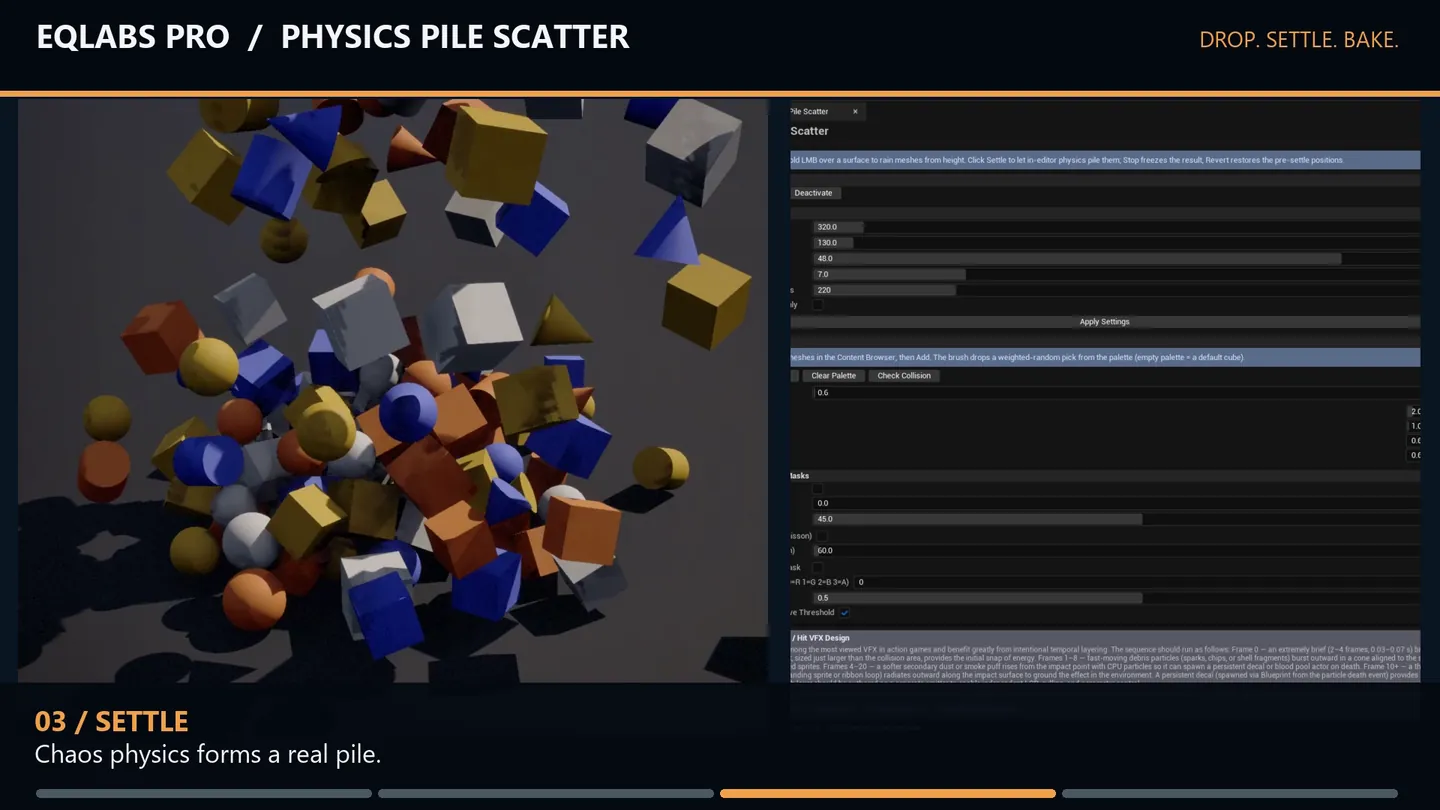Toggle the mask checkbox below 60.0 field

pos(818,567)
